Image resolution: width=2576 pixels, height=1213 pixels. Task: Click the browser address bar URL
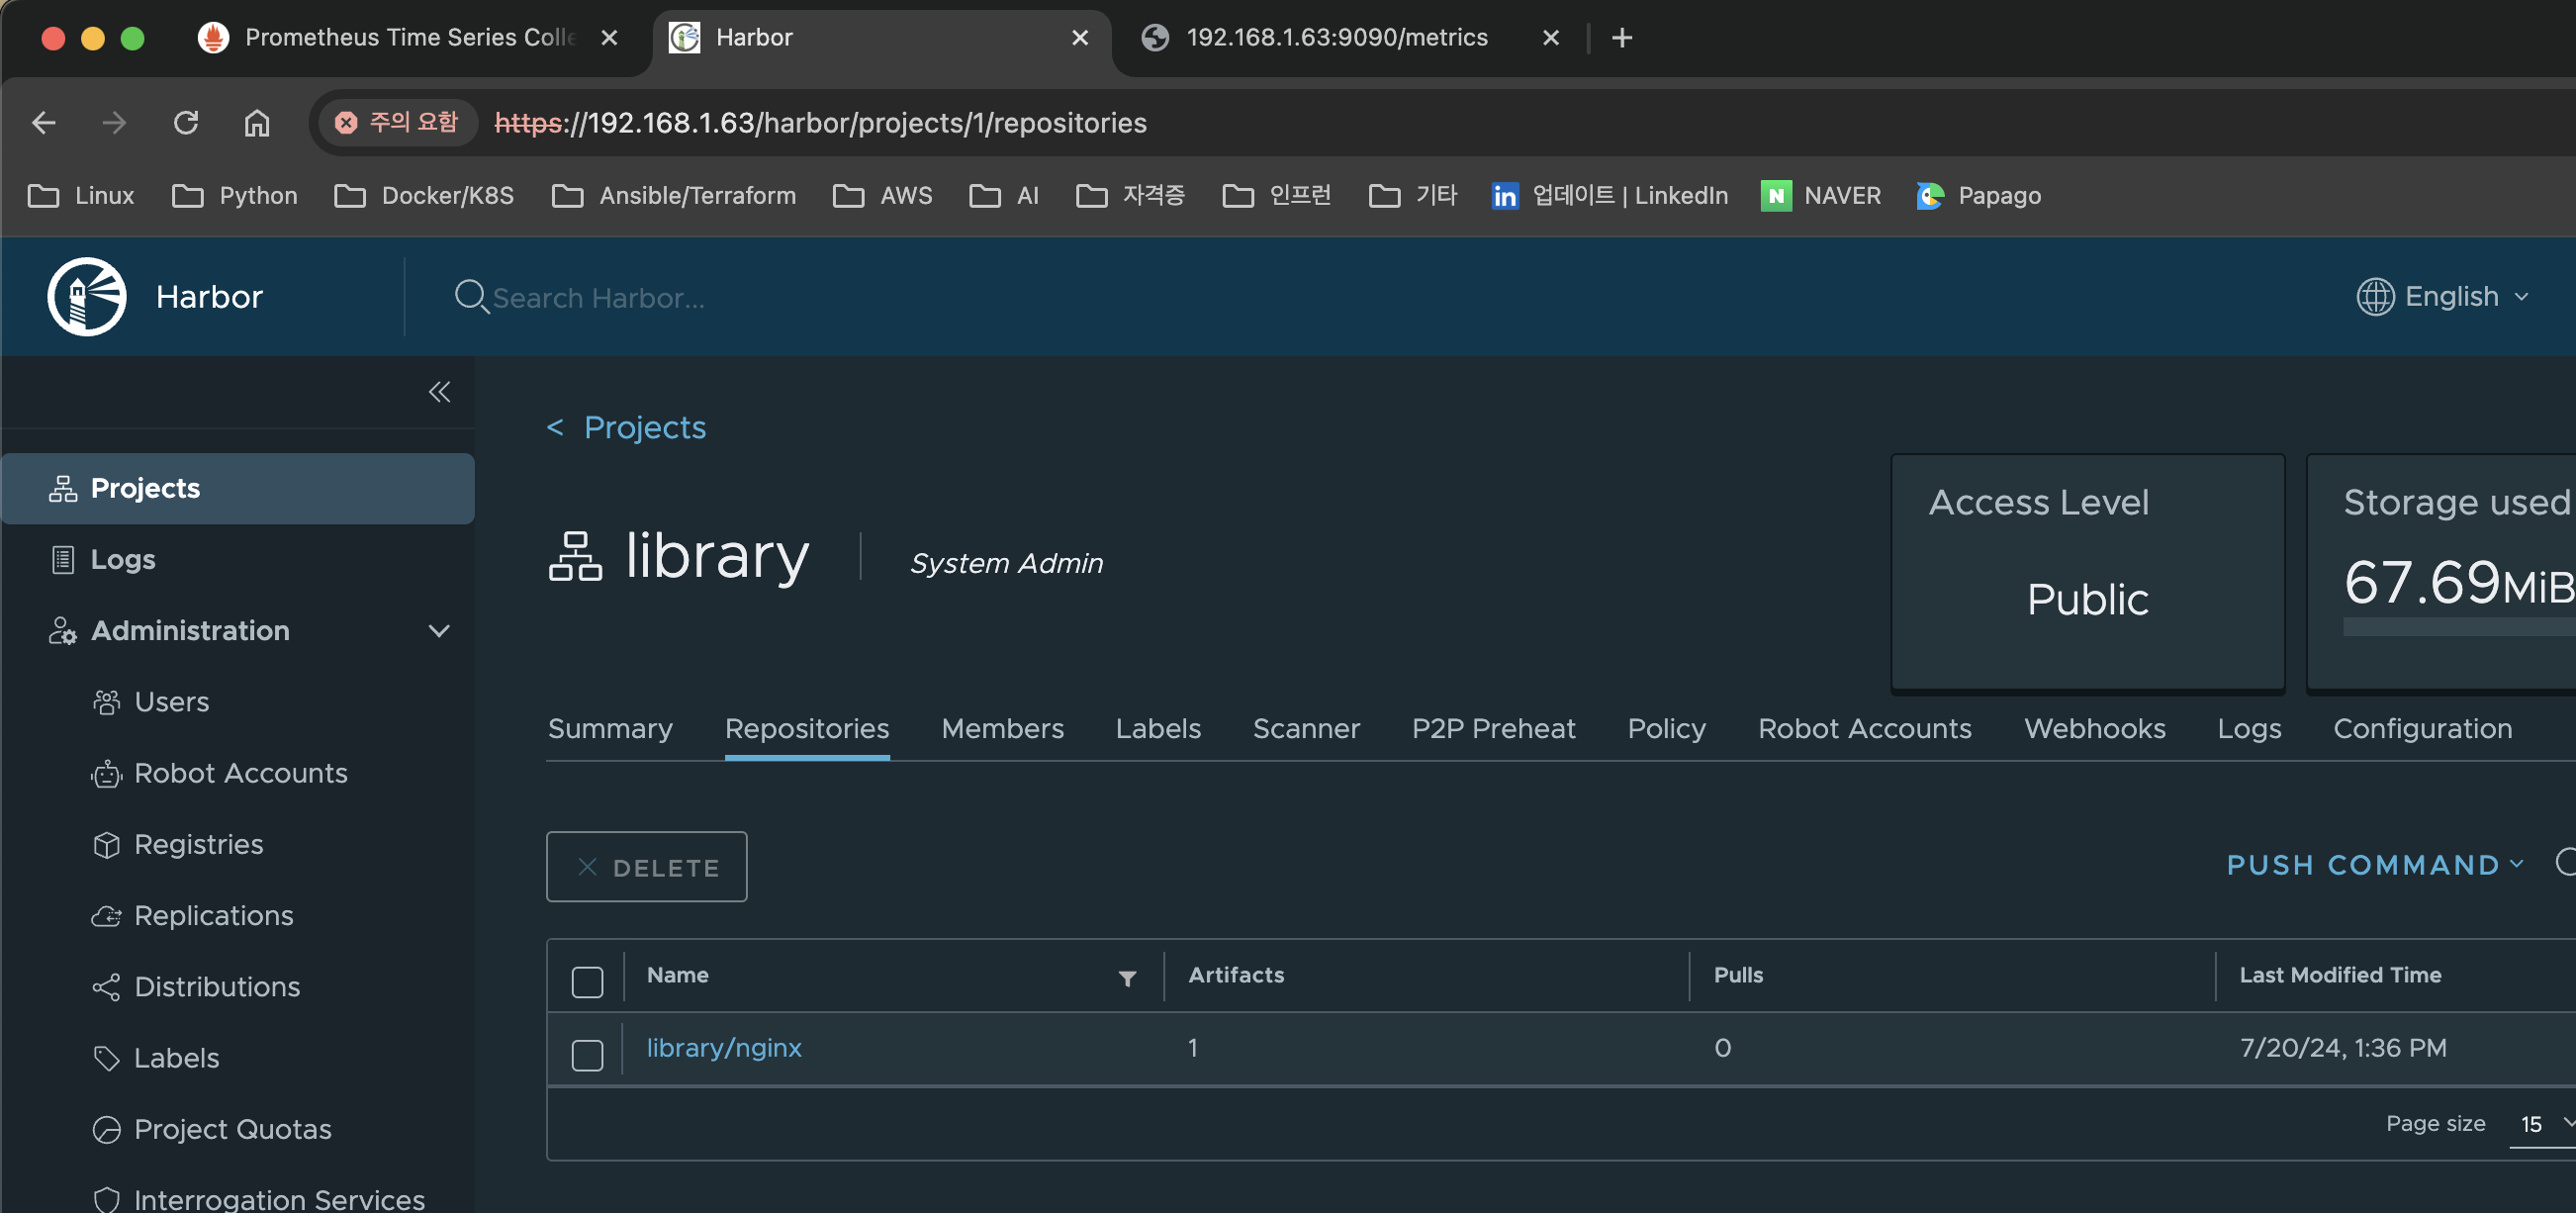(821, 122)
